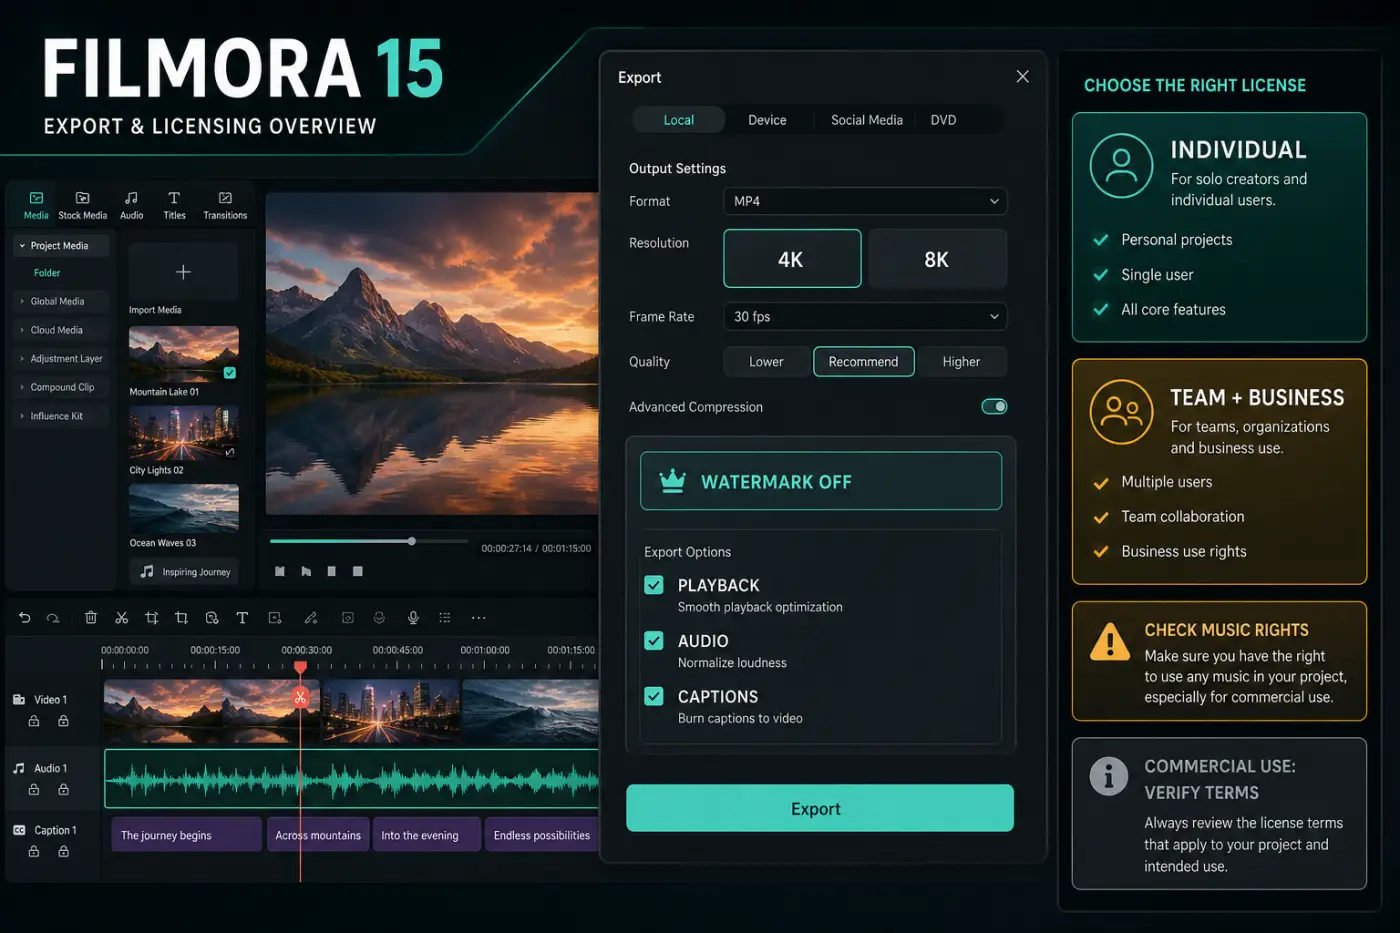Viewport: 1400px width, 933px height.
Task: Click the crown icon in Watermark Off
Action: pyautogui.click(x=673, y=481)
